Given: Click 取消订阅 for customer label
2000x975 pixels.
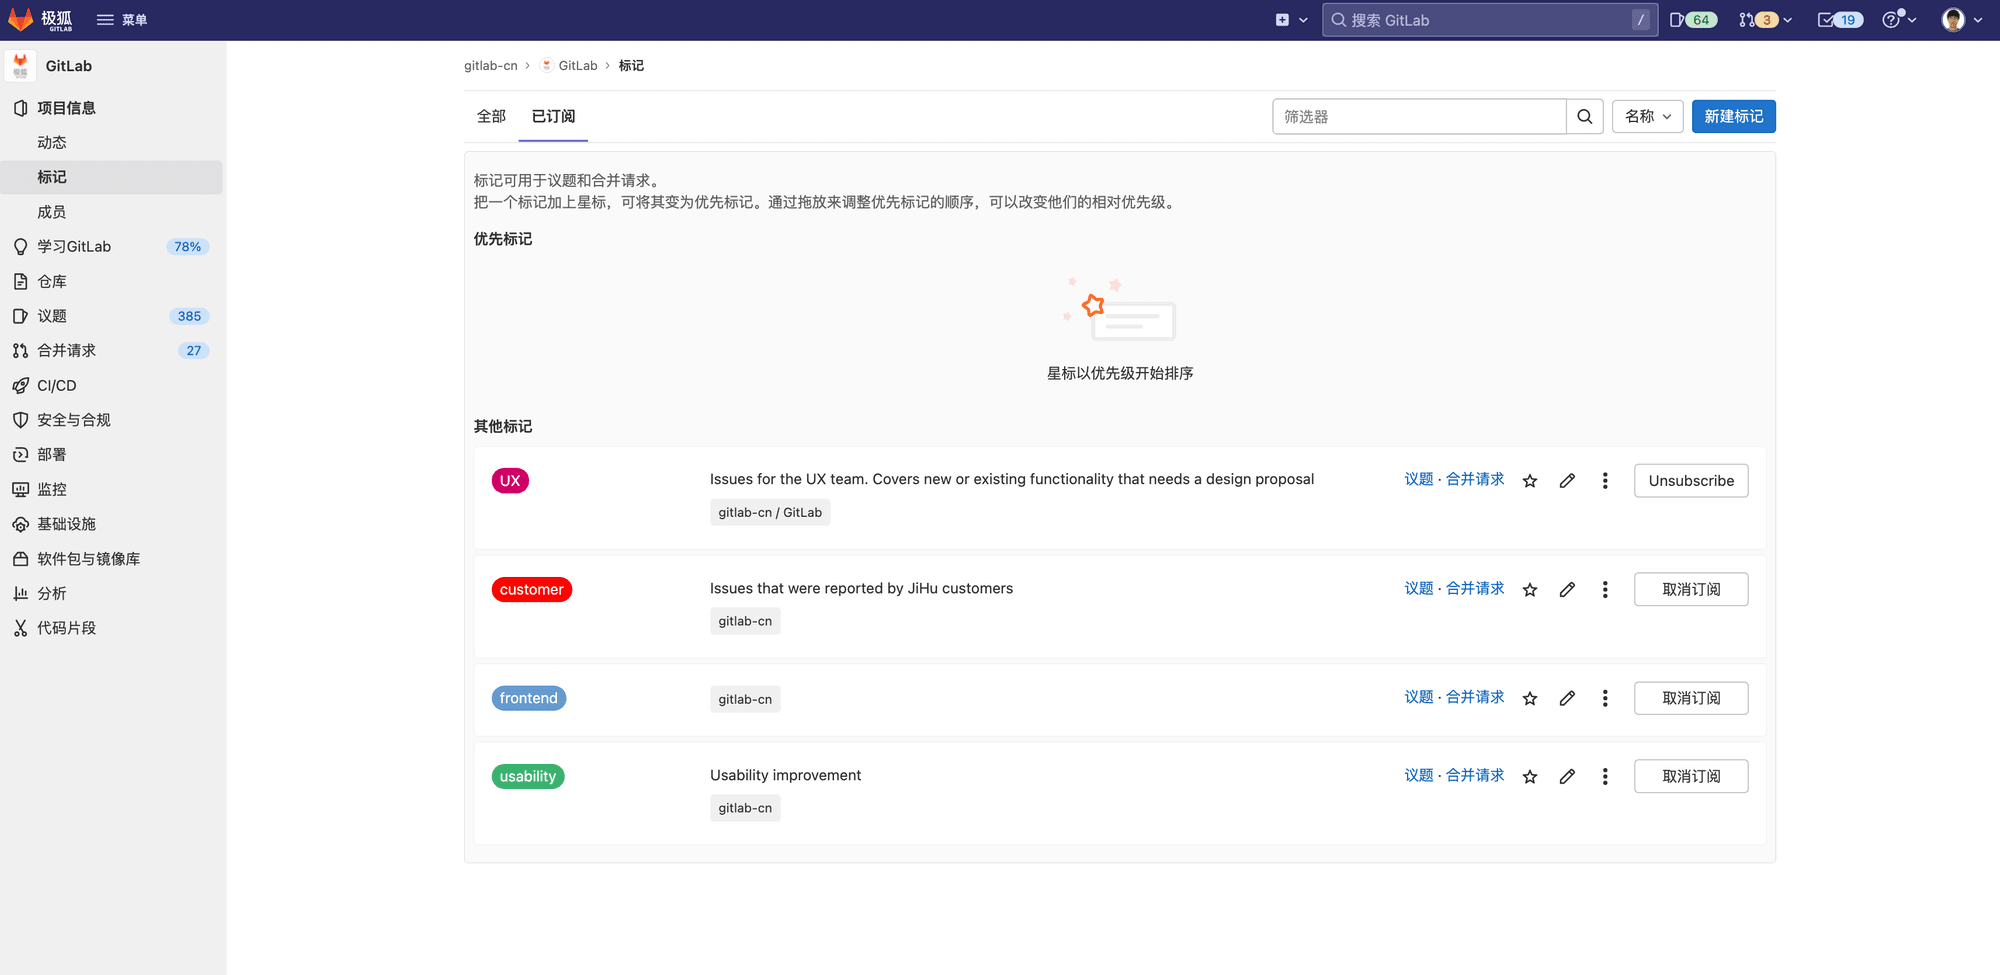Looking at the screenshot, I should coord(1691,590).
